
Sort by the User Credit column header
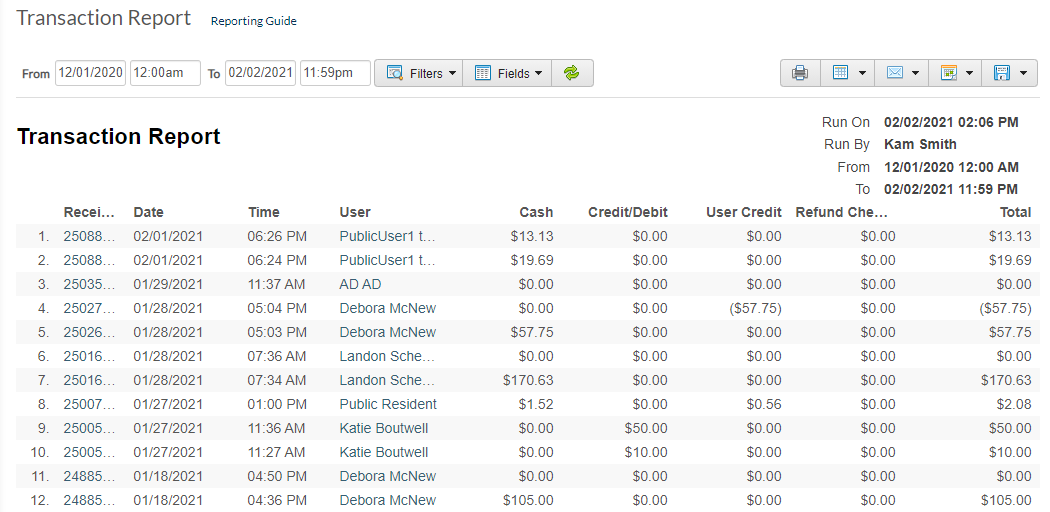point(744,212)
